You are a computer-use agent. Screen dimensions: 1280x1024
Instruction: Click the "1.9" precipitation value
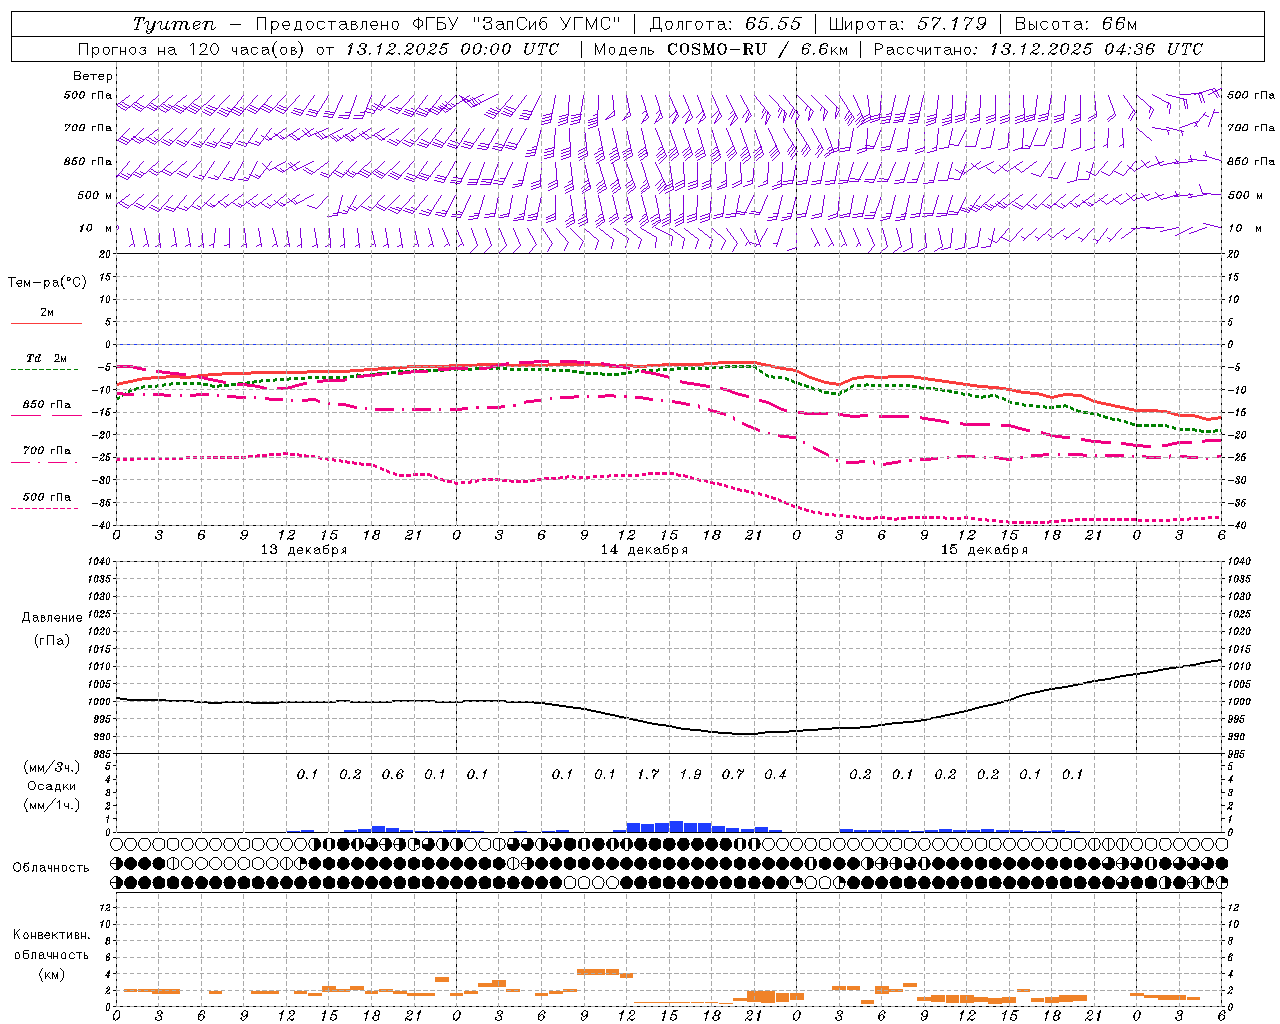(690, 774)
